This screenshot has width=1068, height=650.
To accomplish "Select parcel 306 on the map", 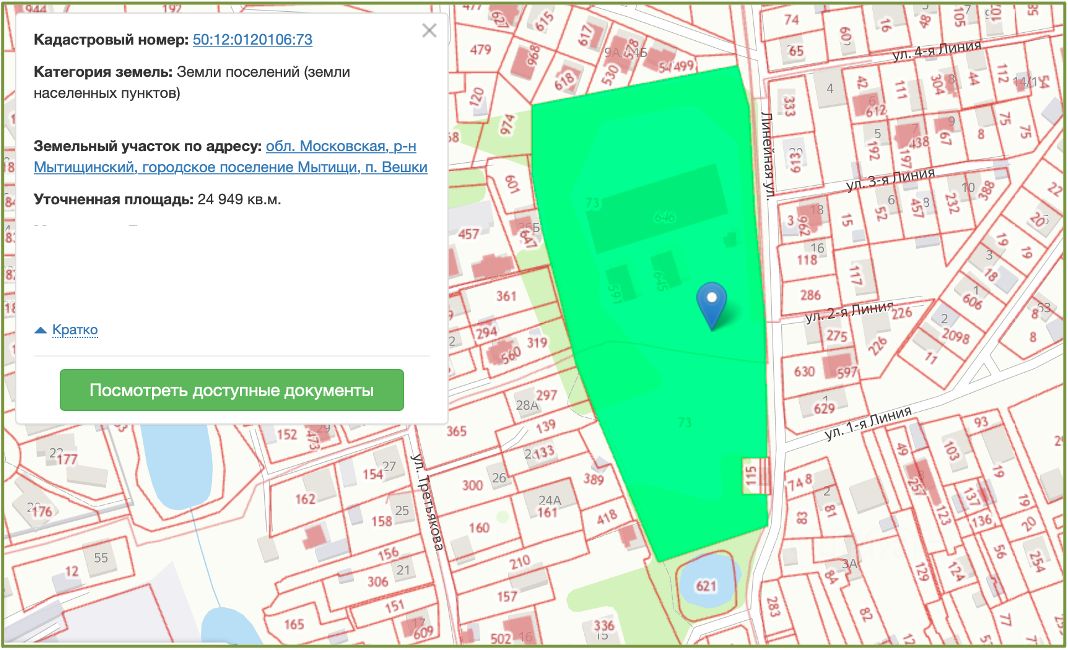I will click(377, 581).
